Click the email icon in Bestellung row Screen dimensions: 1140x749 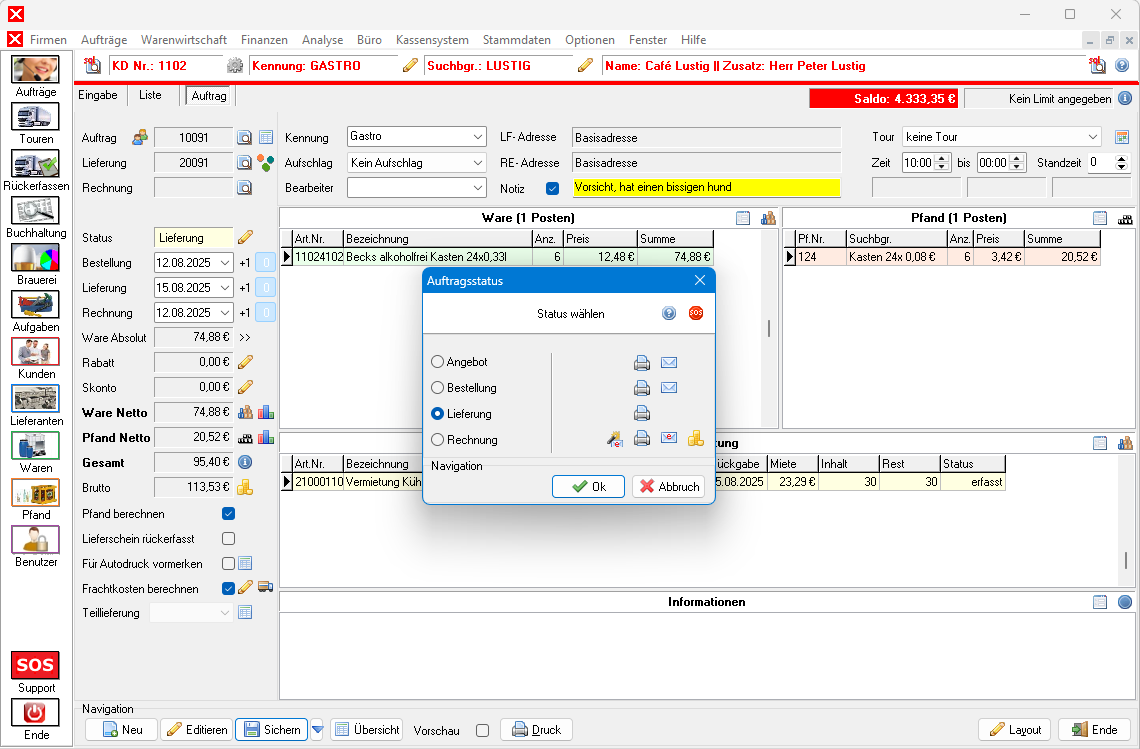pyautogui.click(x=669, y=388)
